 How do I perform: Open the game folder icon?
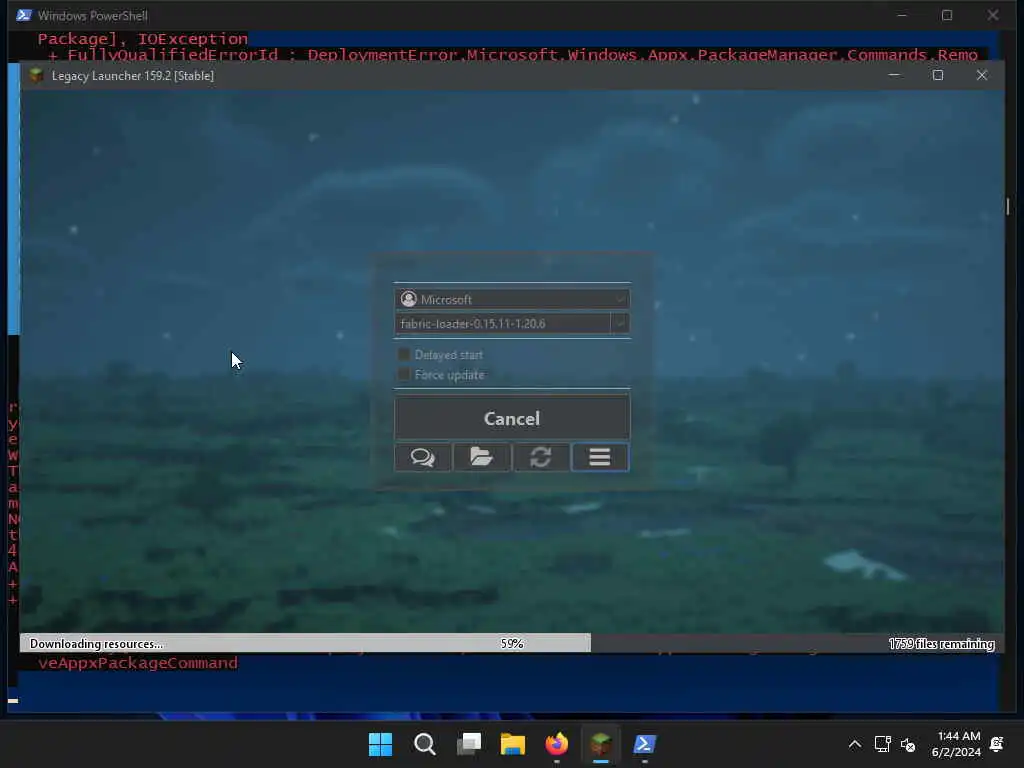click(482, 457)
